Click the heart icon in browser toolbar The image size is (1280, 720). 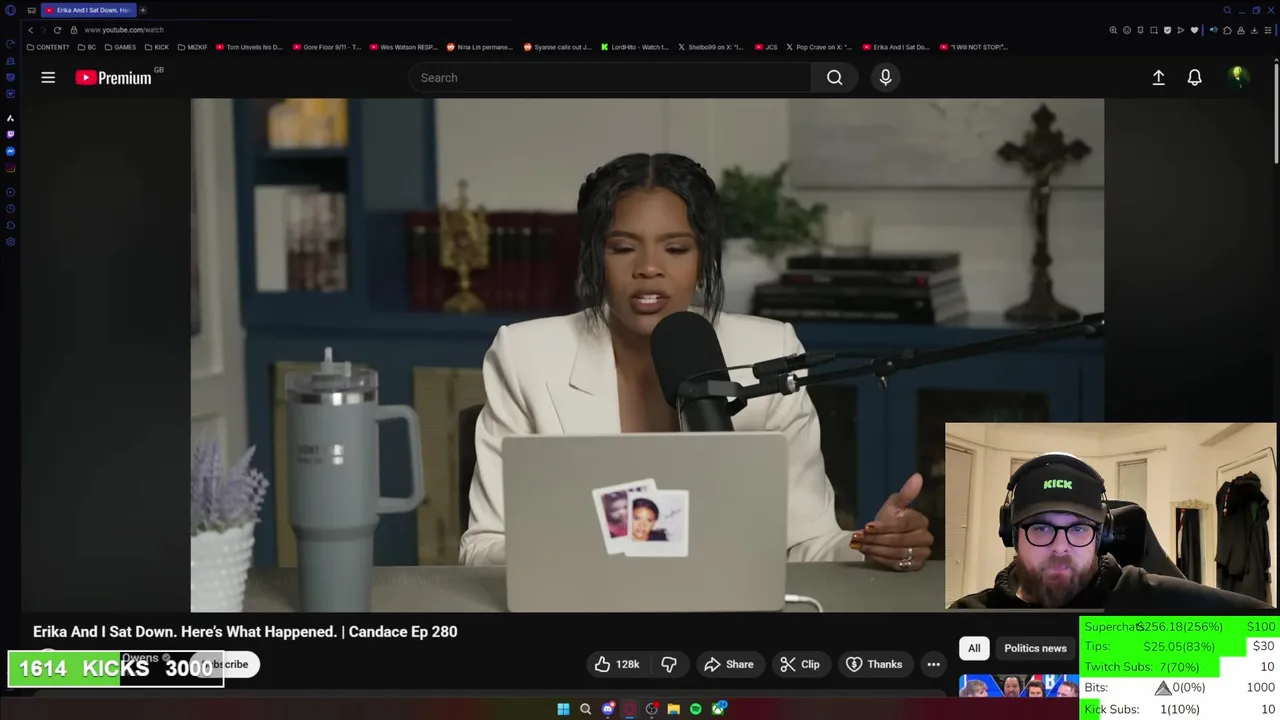1194,30
